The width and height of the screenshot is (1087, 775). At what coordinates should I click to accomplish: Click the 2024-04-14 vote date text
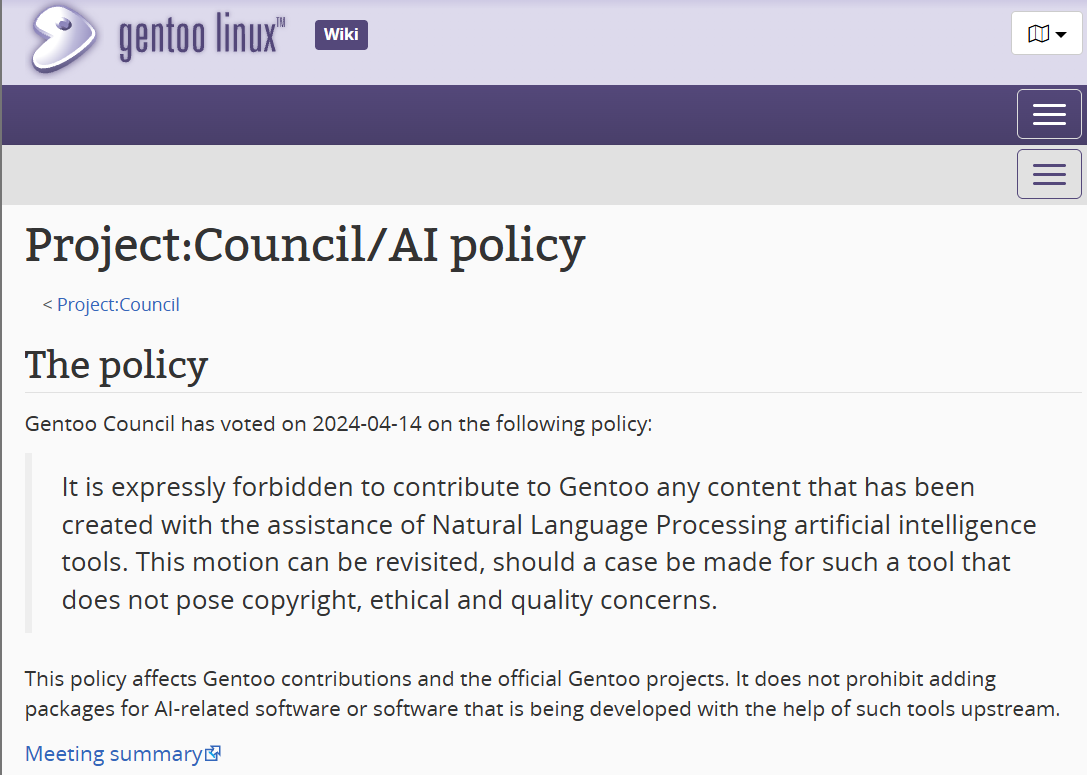pos(367,424)
